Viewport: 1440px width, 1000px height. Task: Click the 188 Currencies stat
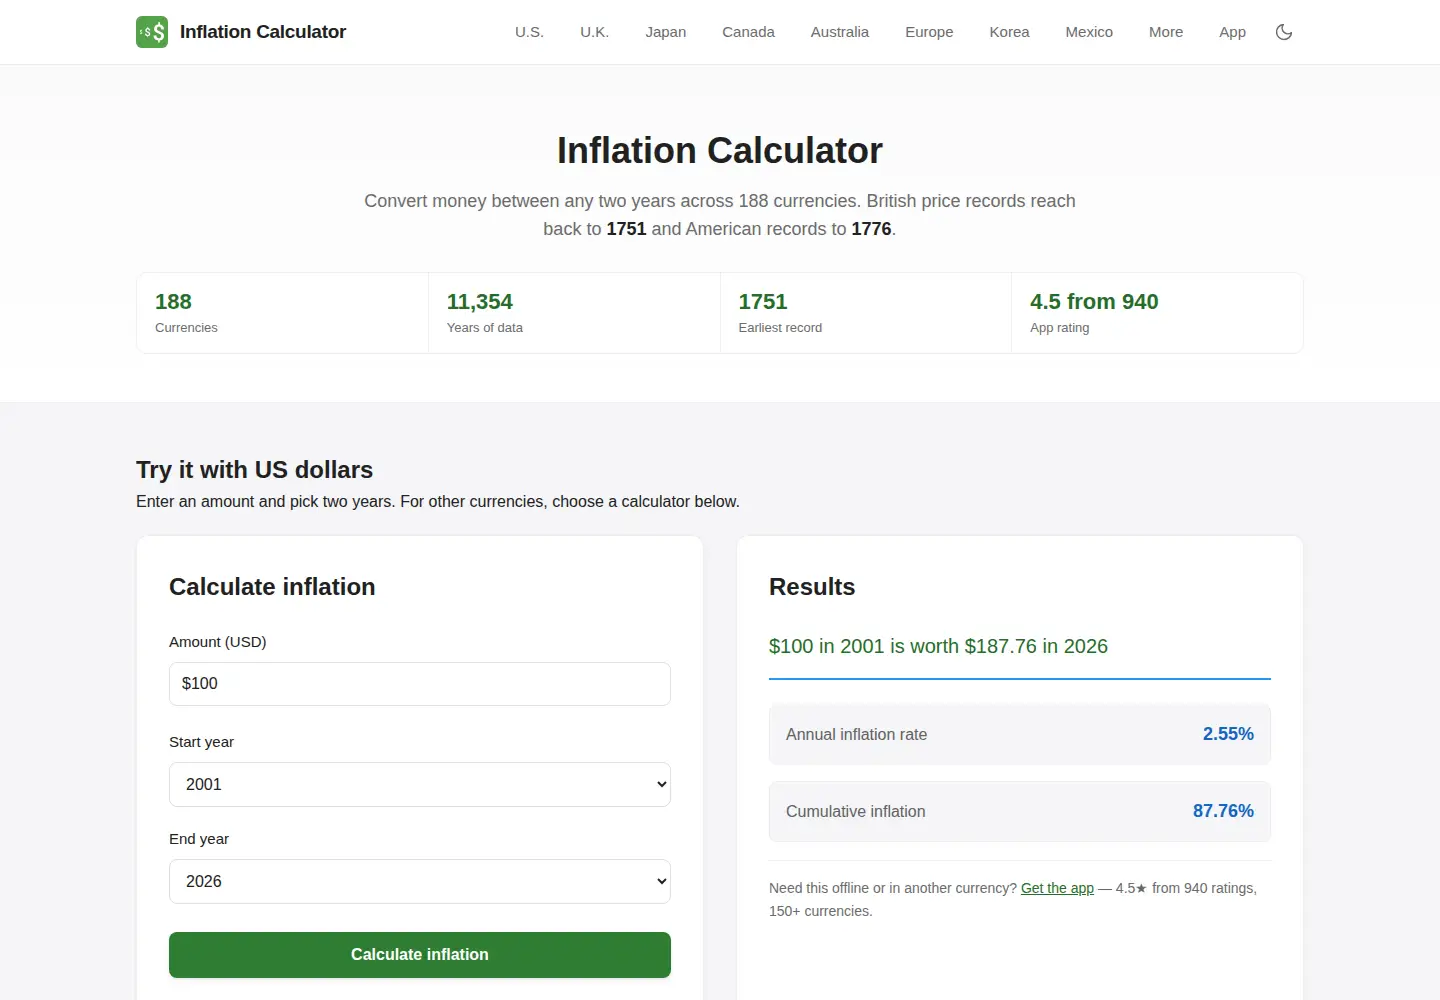tap(282, 313)
